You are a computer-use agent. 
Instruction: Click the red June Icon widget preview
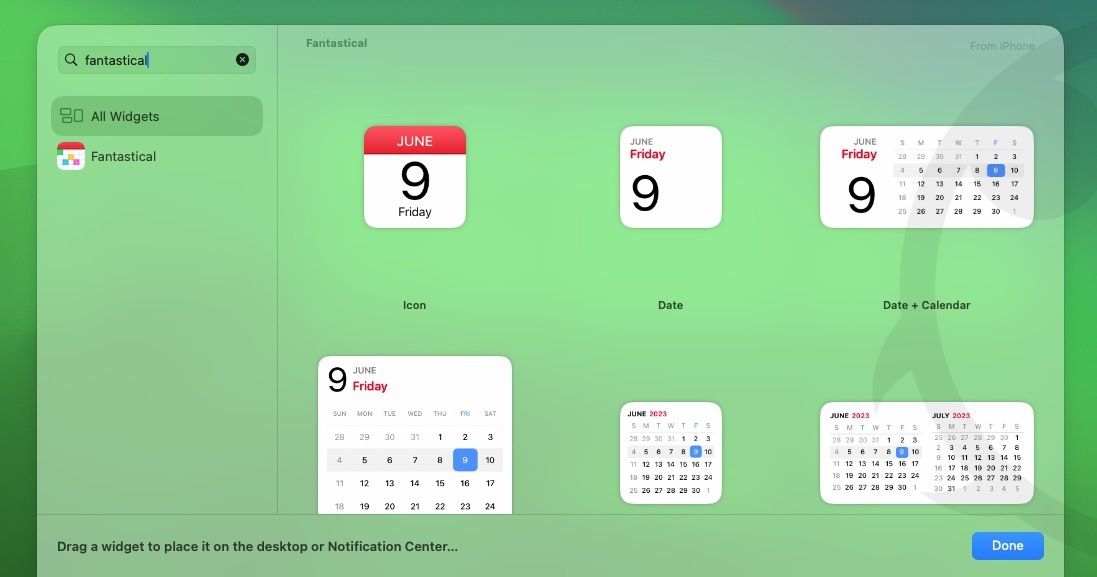pyautogui.click(x=414, y=176)
